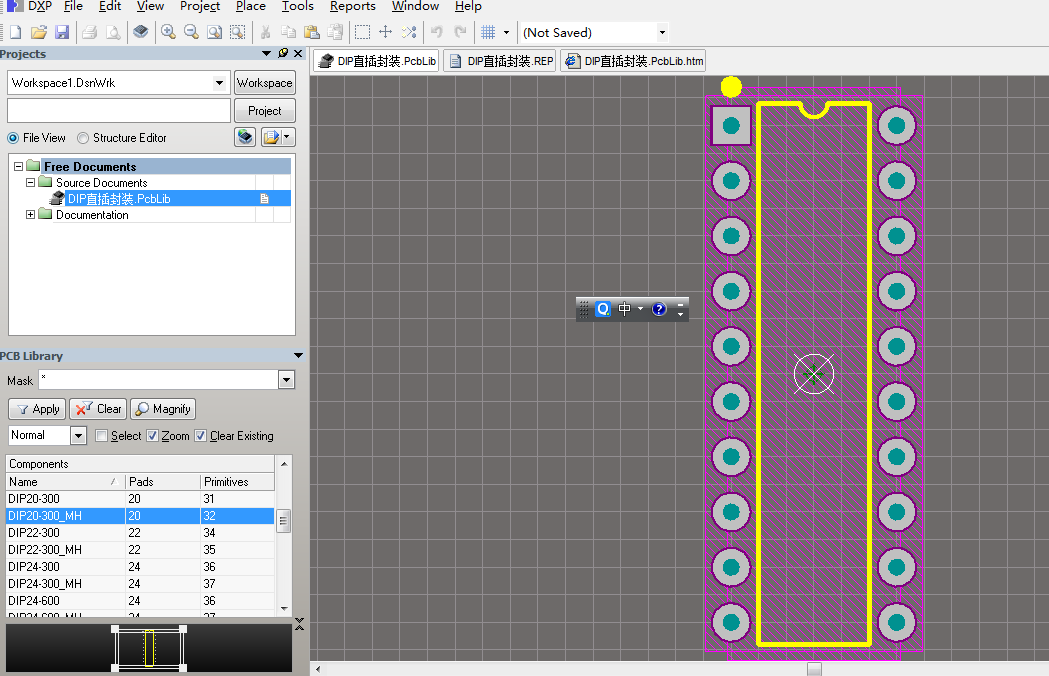Viewport: 1049px width, 676px height.
Task: Open the Normal mode dropdown
Action: (x=78, y=436)
